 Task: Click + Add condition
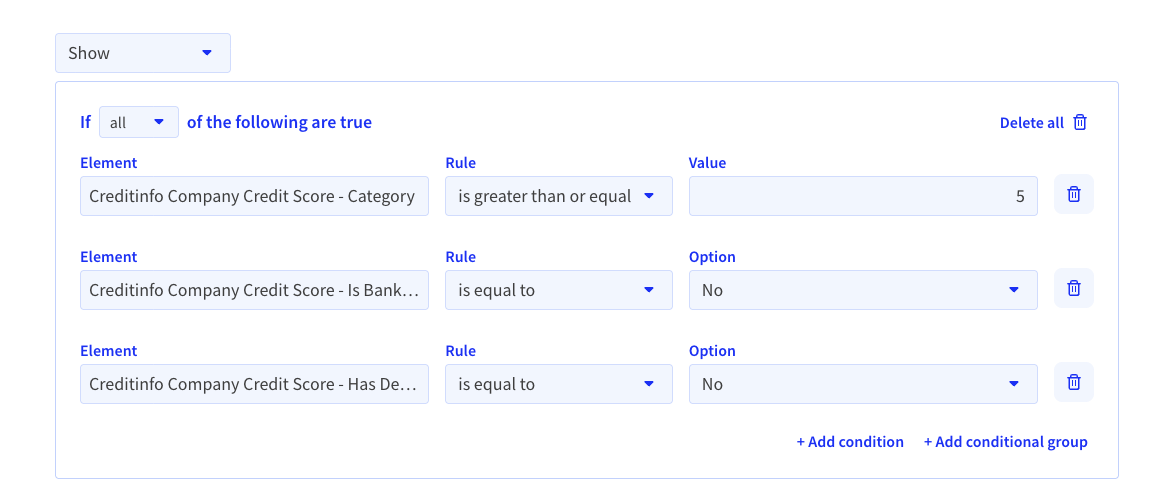click(x=850, y=442)
